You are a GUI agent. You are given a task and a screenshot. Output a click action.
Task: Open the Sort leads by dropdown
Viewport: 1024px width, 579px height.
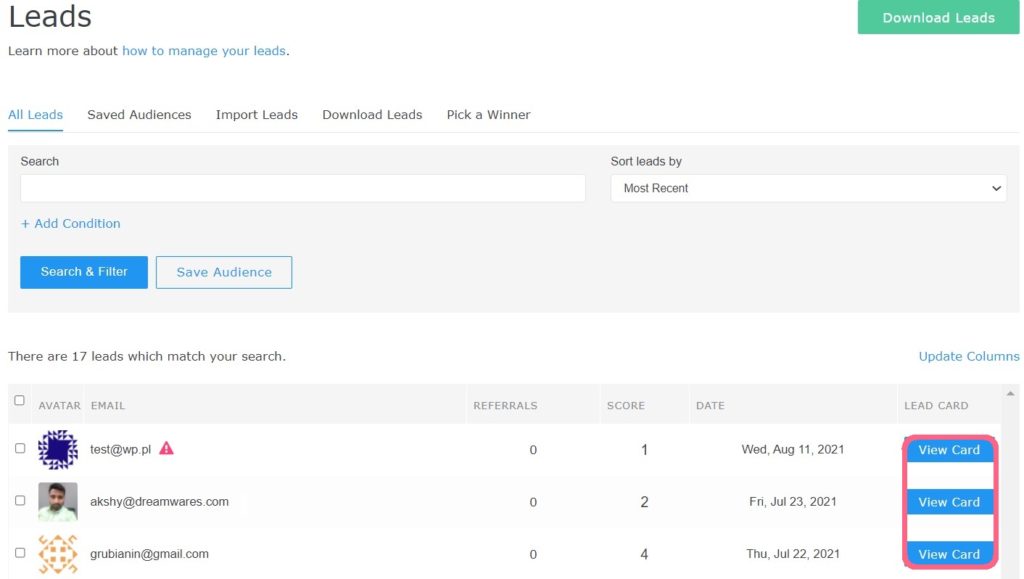click(x=808, y=188)
